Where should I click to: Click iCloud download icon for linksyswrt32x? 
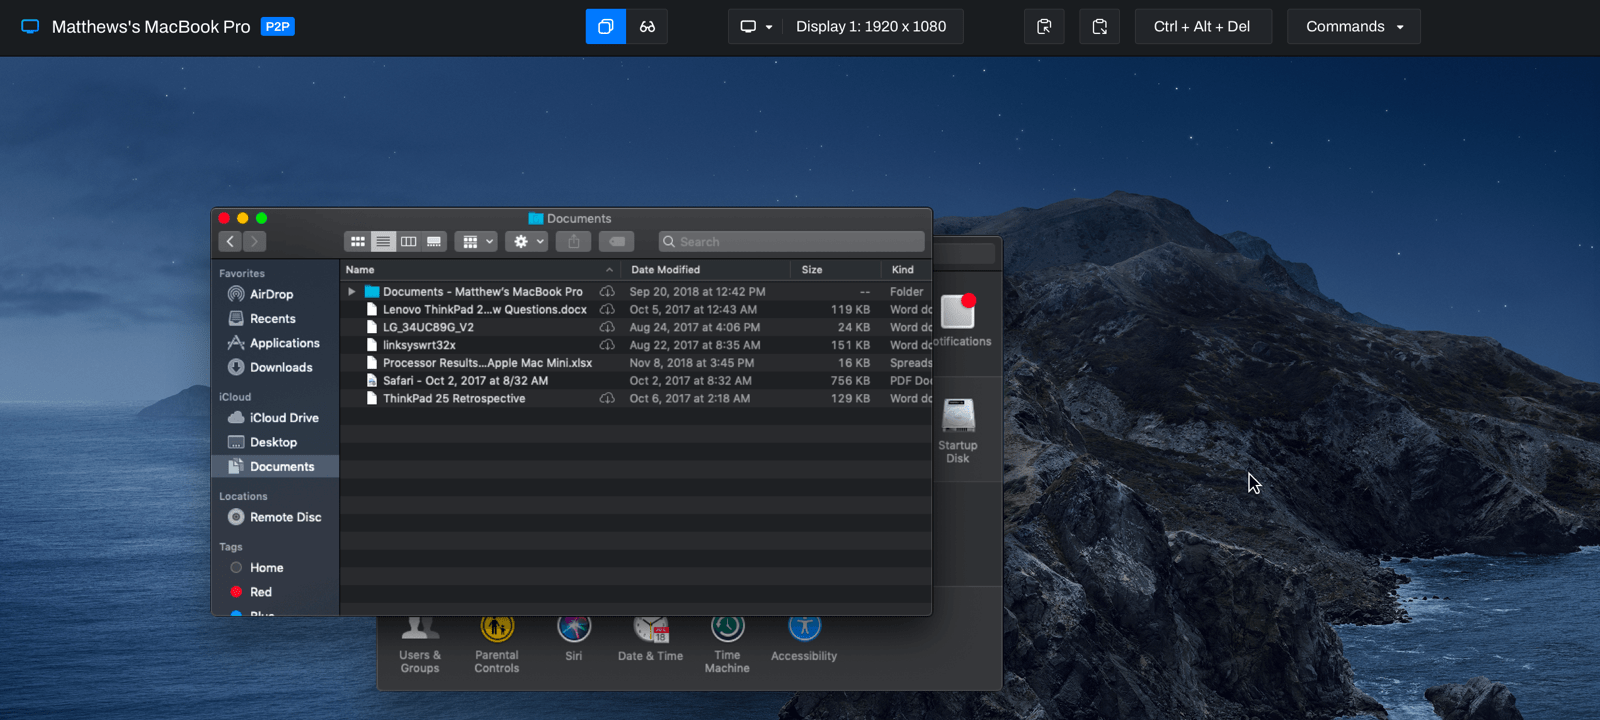[607, 345]
